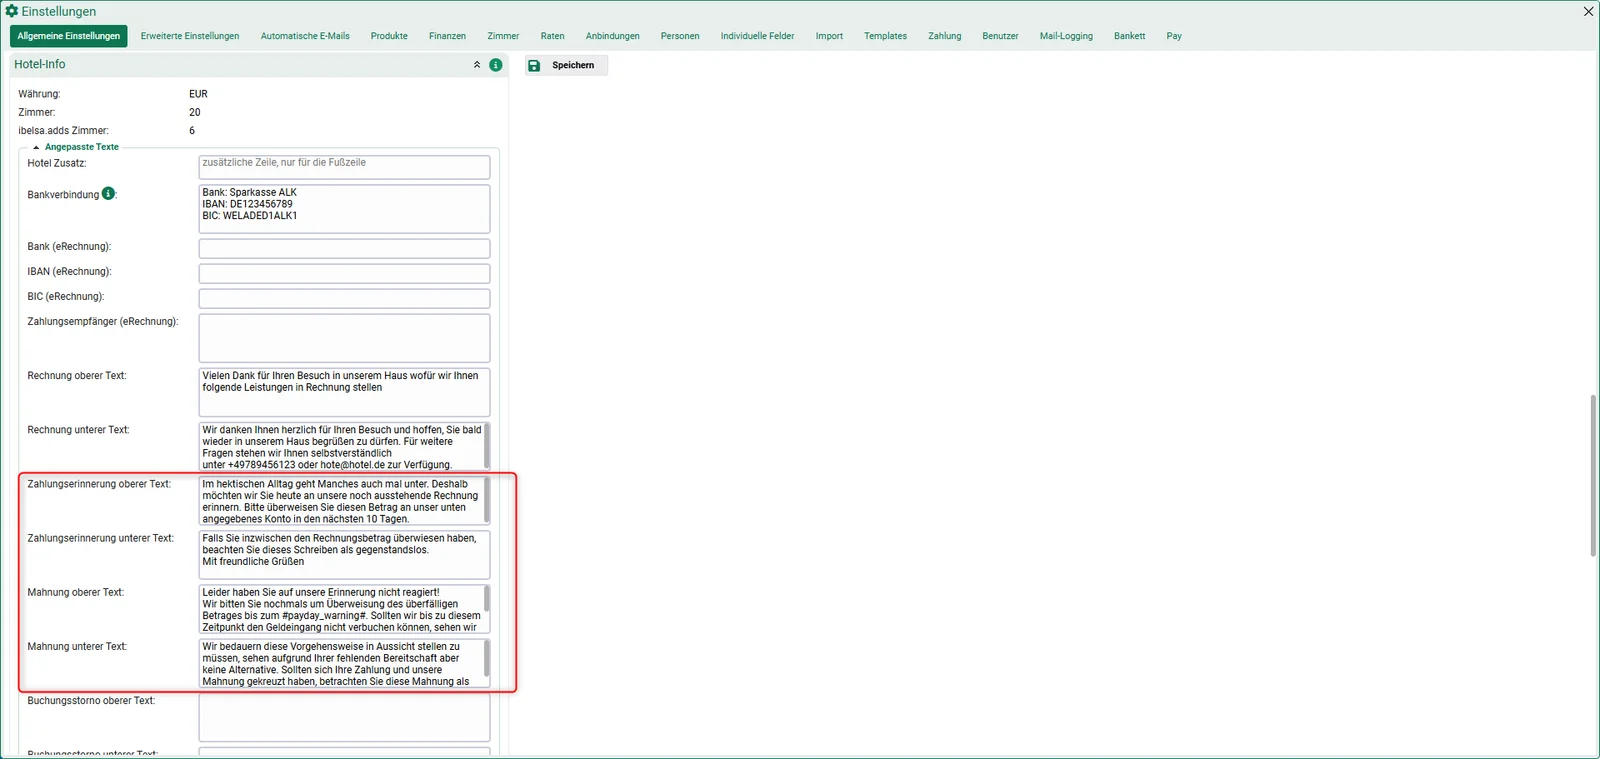Switch to the Anbindungen tab
This screenshot has width=1600, height=759.
(612, 36)
